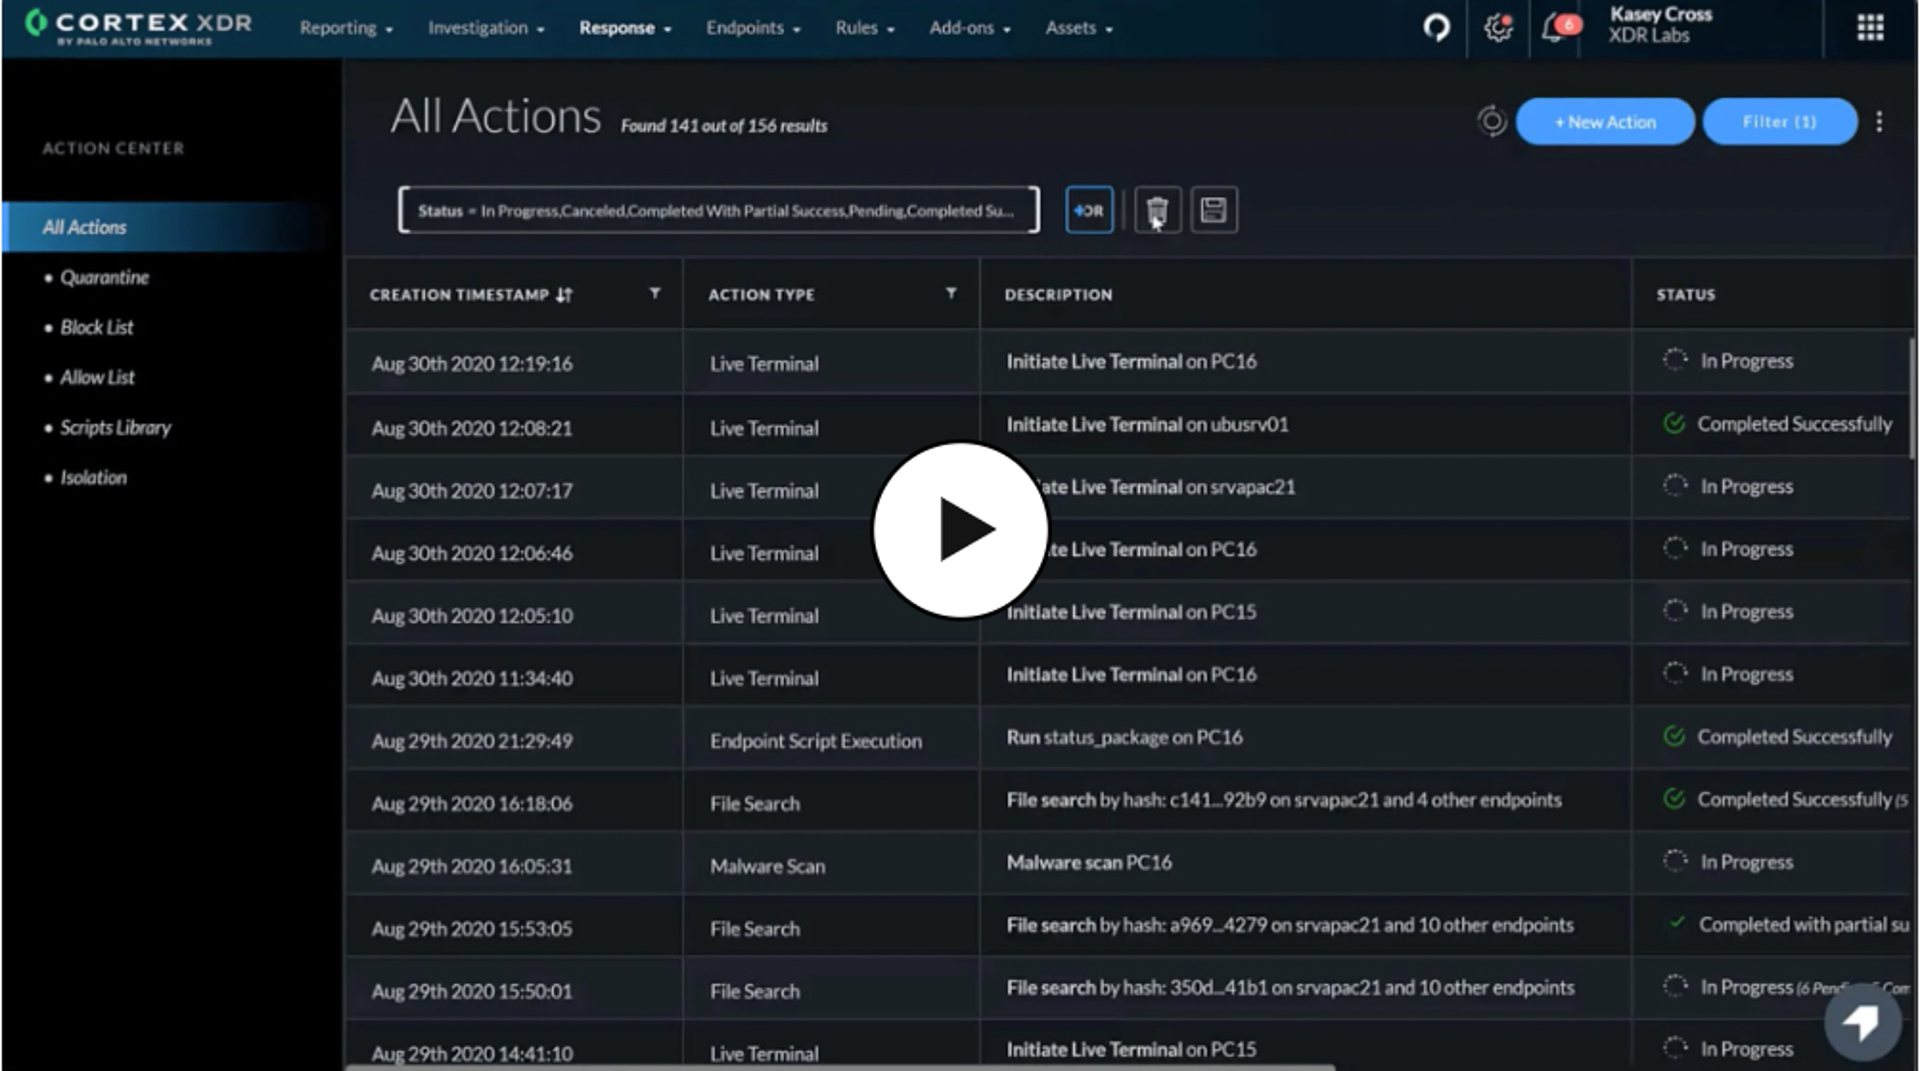Screen dimensions: 1920x1071
Task: Delete the filter with trash icon
Action: [1157, 210]
